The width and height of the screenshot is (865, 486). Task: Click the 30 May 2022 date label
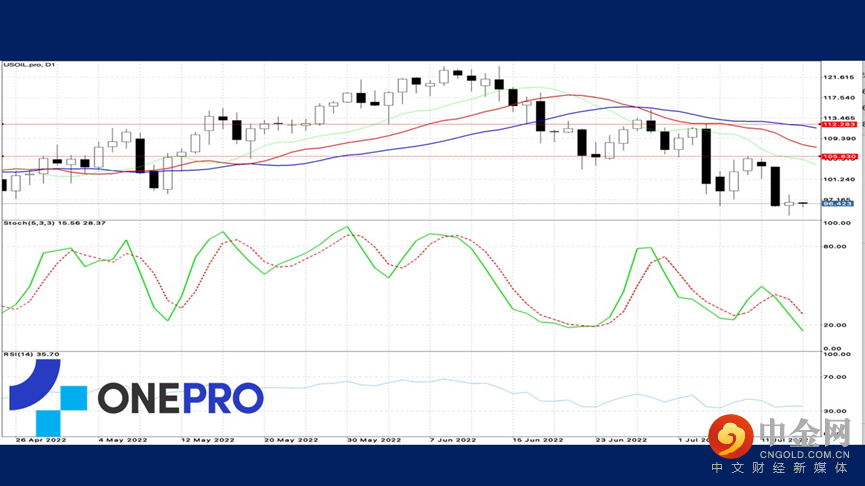pos(373,440)
